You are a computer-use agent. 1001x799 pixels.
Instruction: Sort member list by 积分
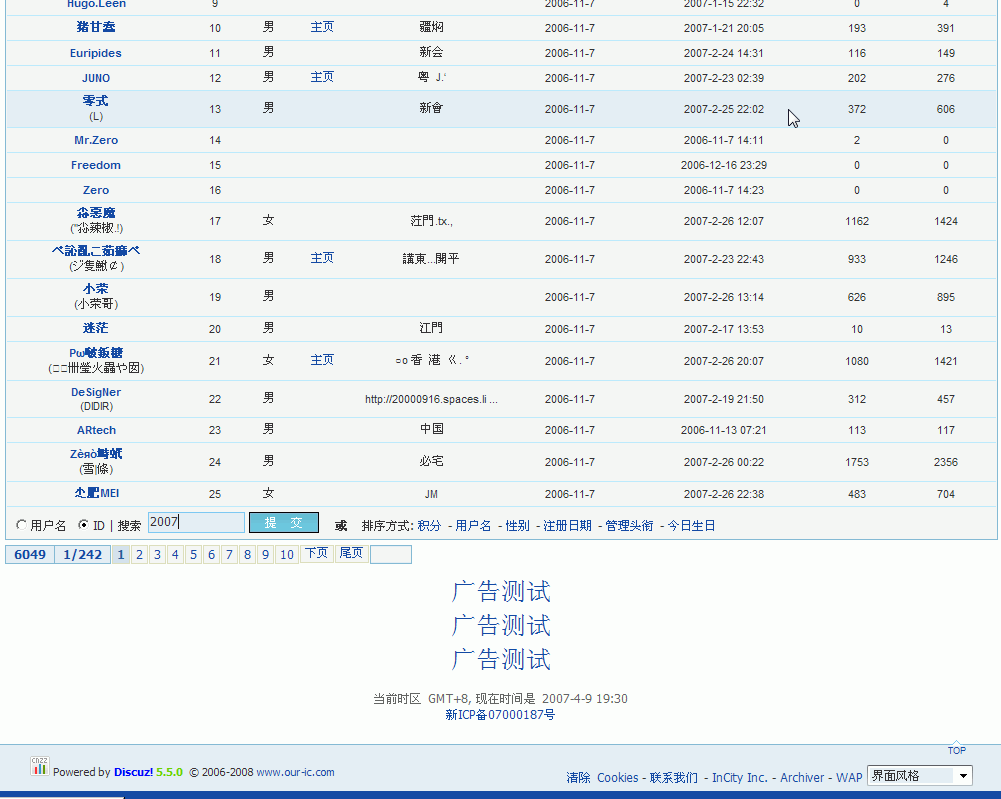coord(429,526)
